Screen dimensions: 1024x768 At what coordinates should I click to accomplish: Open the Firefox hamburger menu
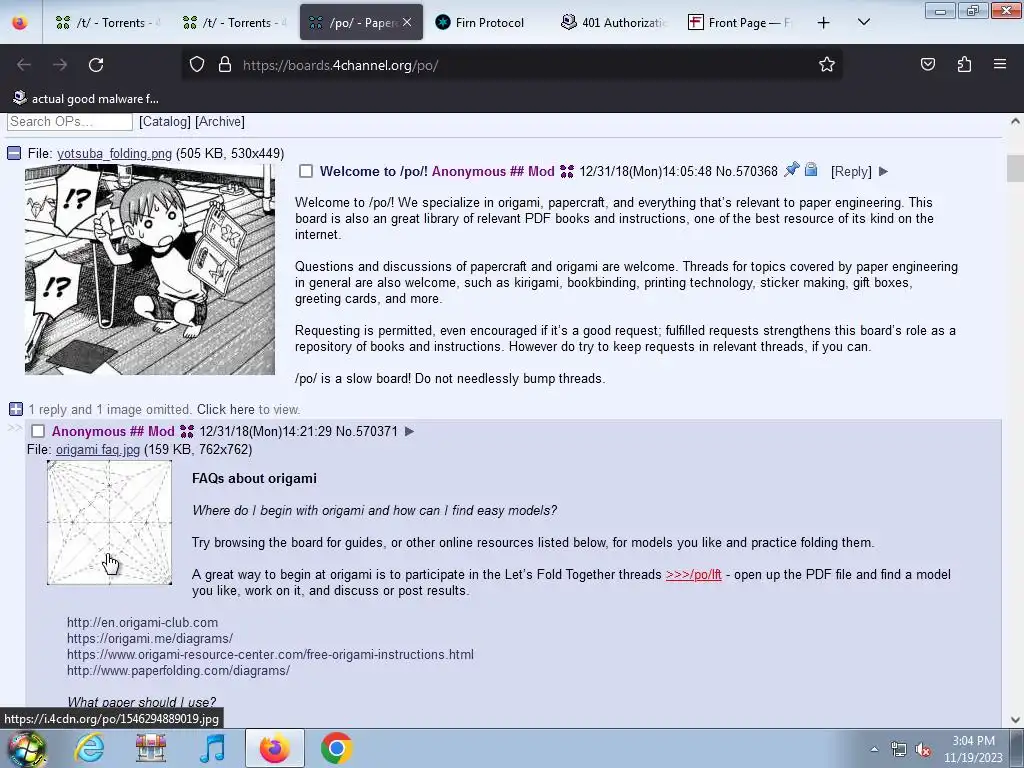[1000, 64]
